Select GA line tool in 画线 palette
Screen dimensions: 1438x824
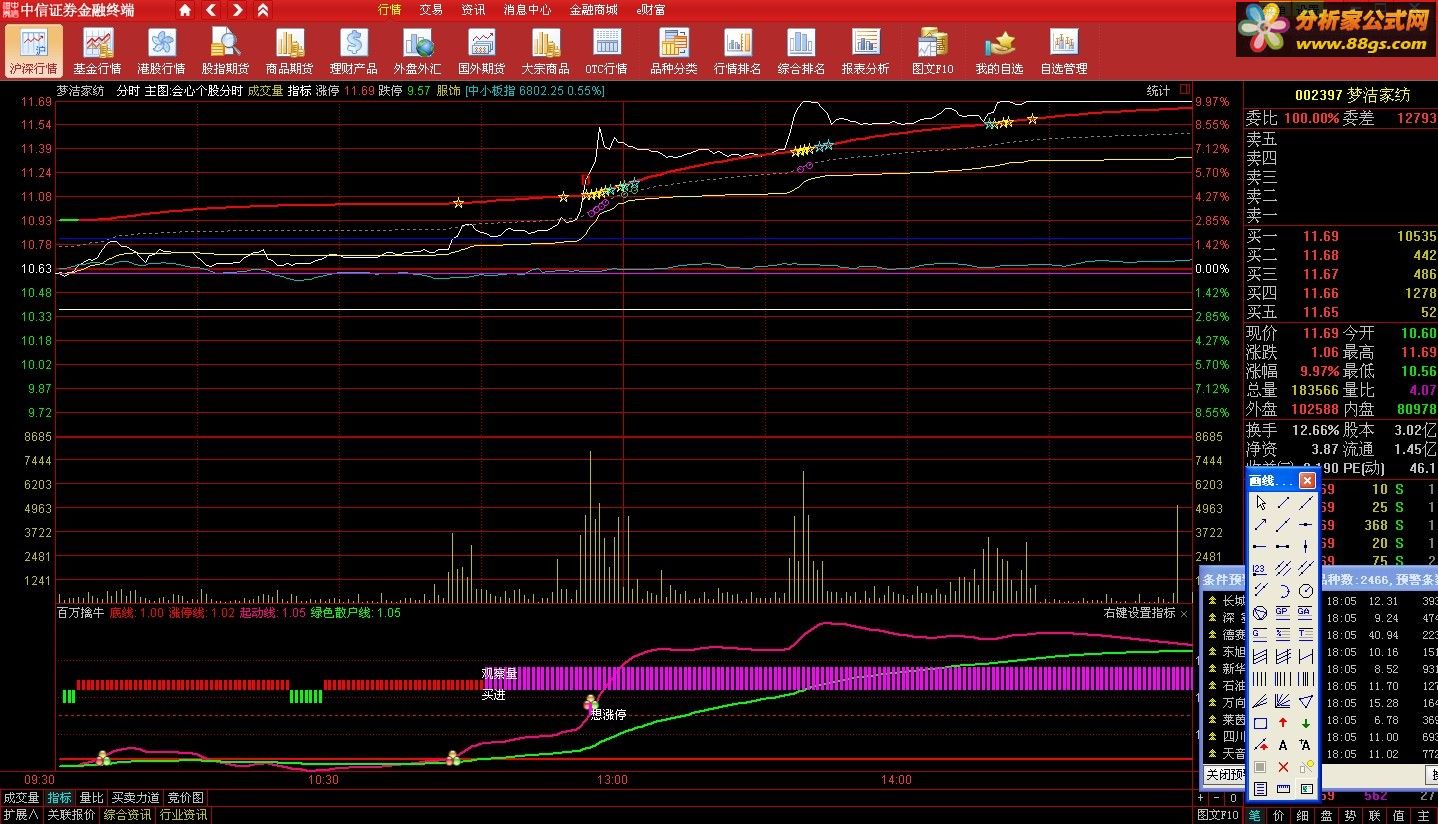[1306, 612]
